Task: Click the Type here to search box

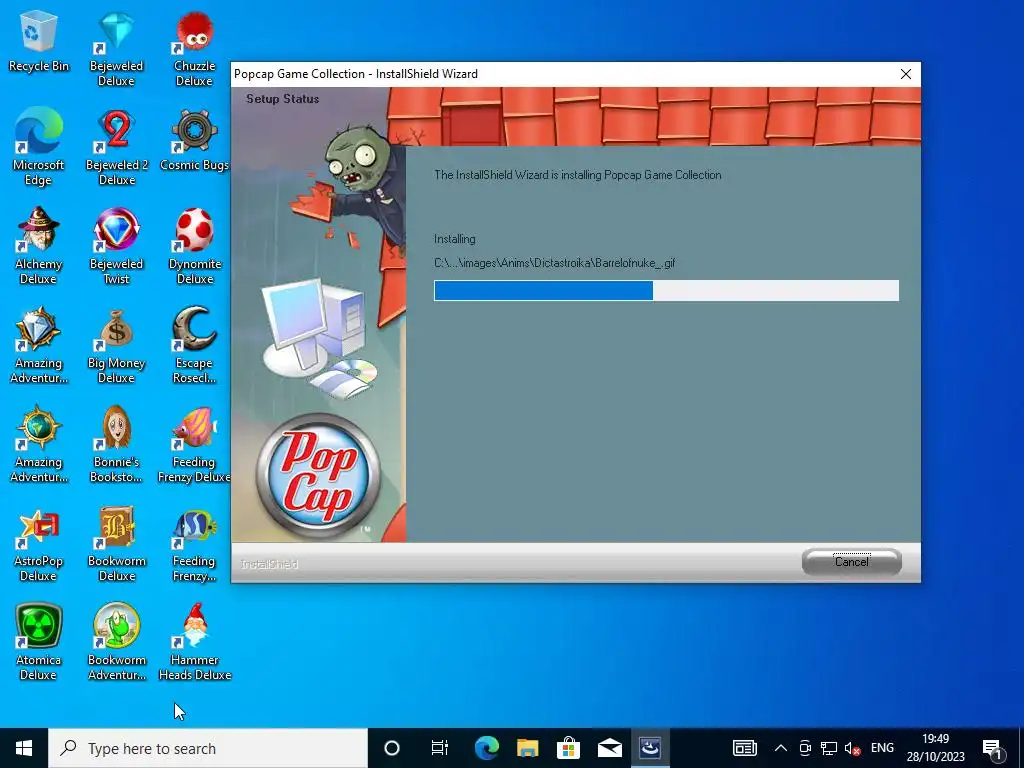Action: [x=208, y=748]
